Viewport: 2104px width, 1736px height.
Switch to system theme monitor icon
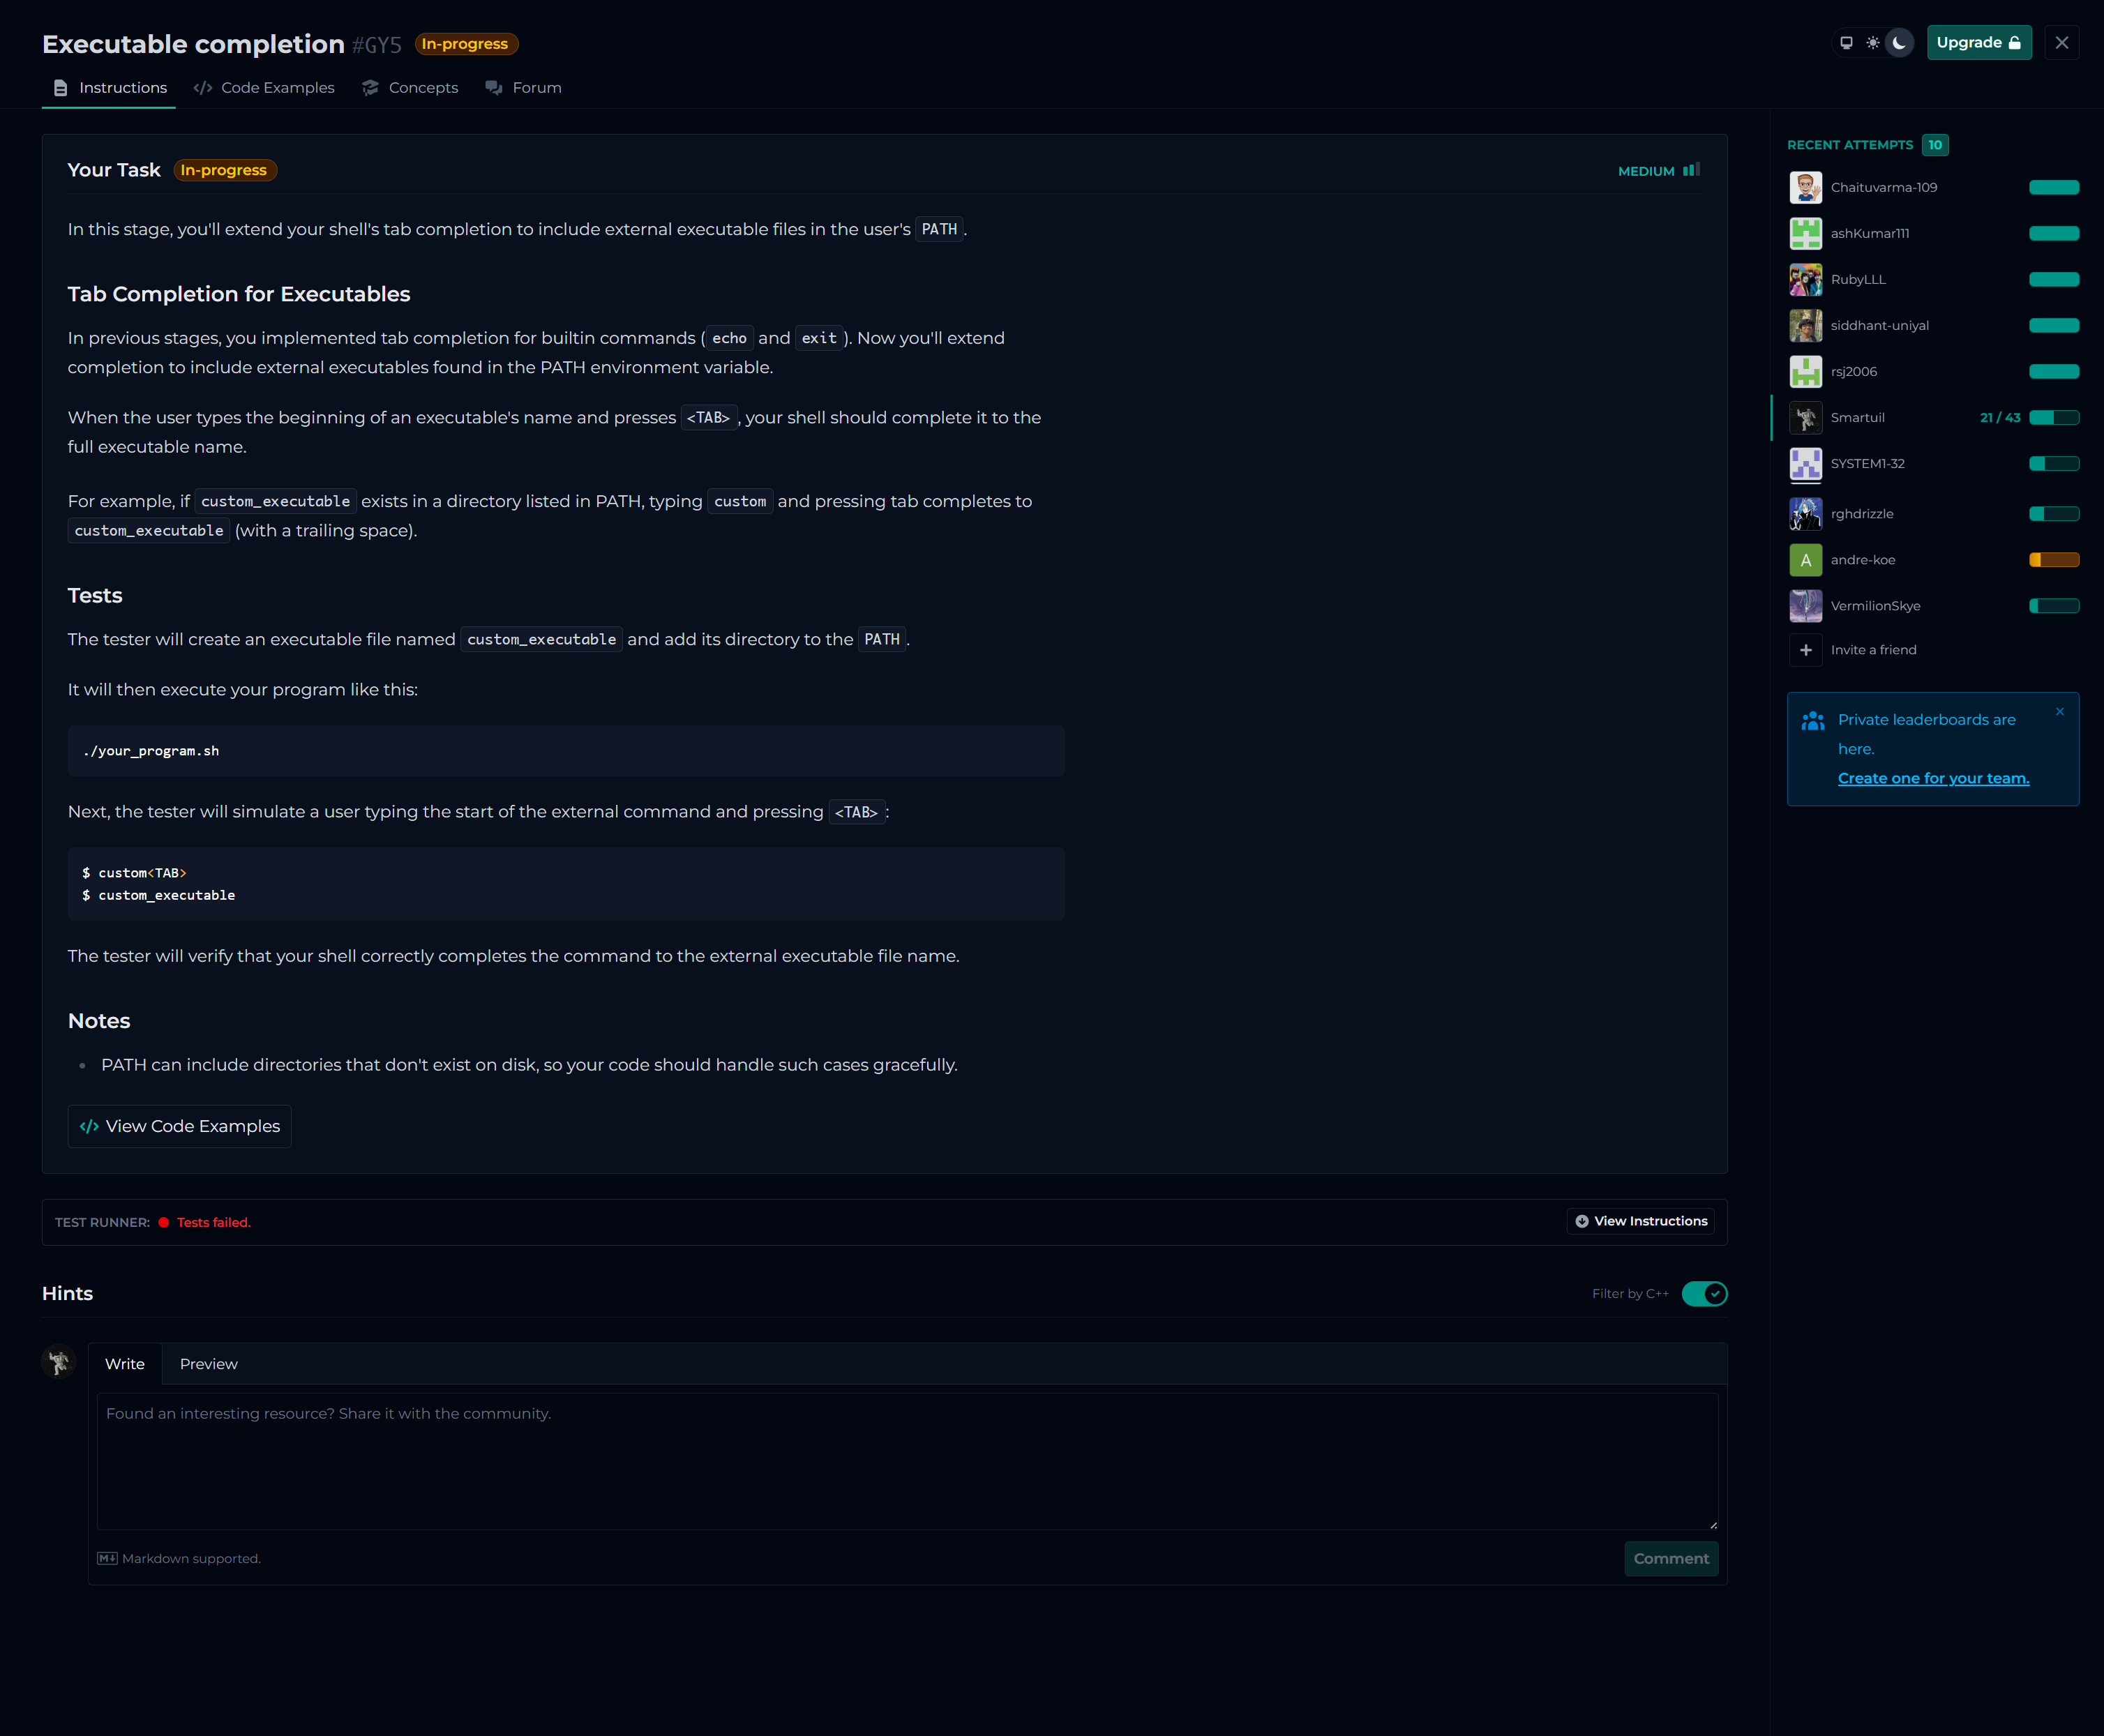(1846, 43)
